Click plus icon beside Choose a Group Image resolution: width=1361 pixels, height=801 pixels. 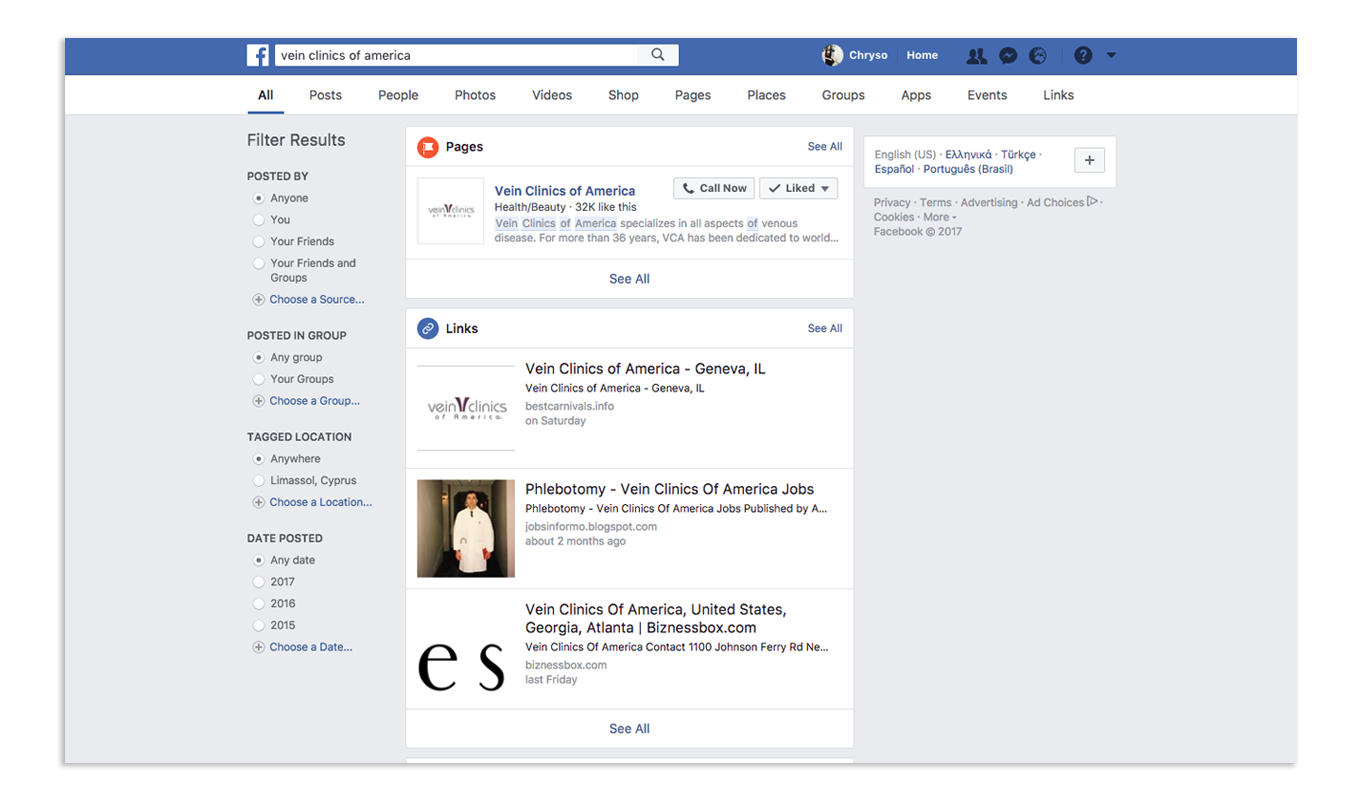click(x=259, y=401)
